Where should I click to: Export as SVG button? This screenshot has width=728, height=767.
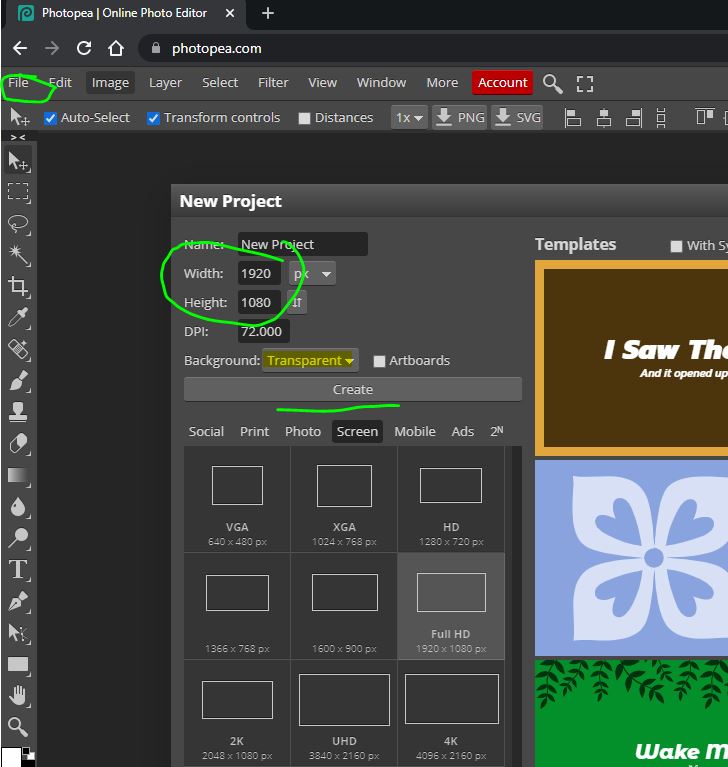click(517, 117)
